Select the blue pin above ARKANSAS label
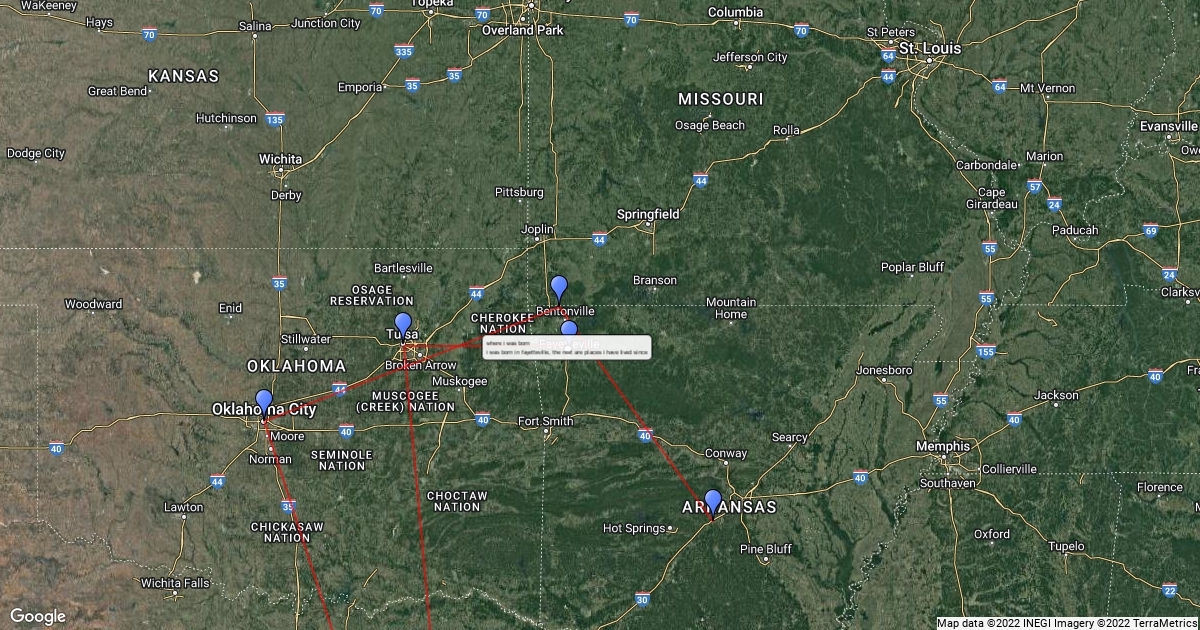Image resolution: width=1200 pixels, height=630 pixels. tap(712, 502)
